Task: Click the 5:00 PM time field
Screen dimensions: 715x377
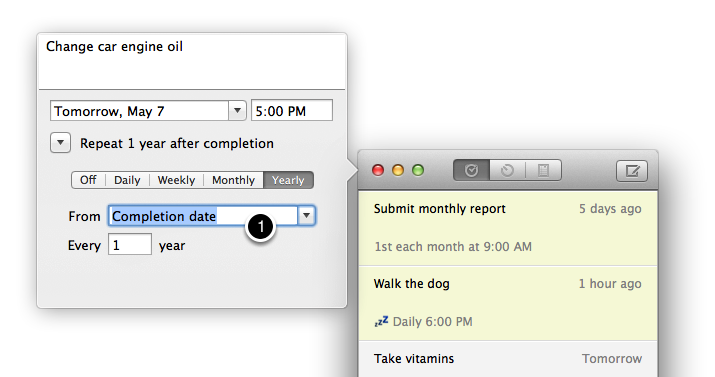Action: coord(292,111)
